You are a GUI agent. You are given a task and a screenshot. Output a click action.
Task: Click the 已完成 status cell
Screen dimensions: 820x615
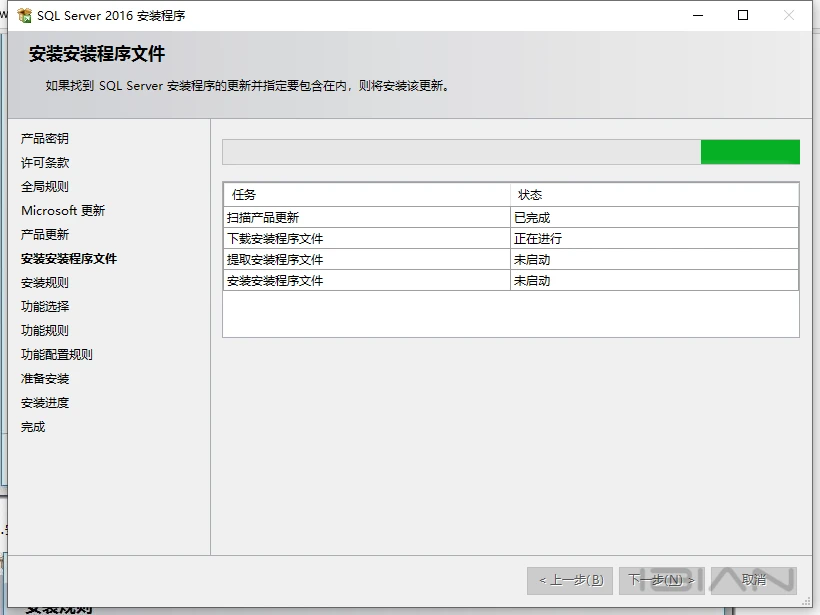tap(654, 218)
